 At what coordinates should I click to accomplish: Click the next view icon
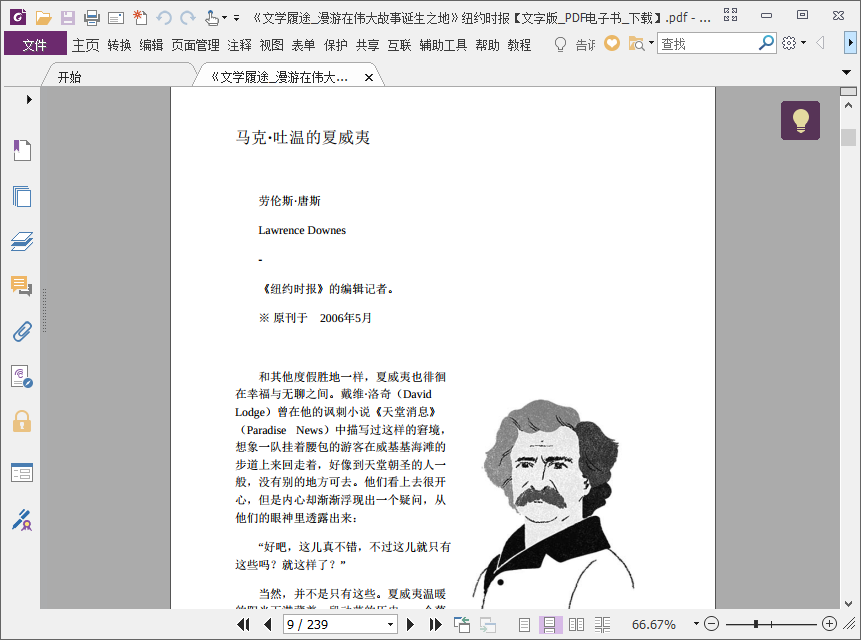488,624
